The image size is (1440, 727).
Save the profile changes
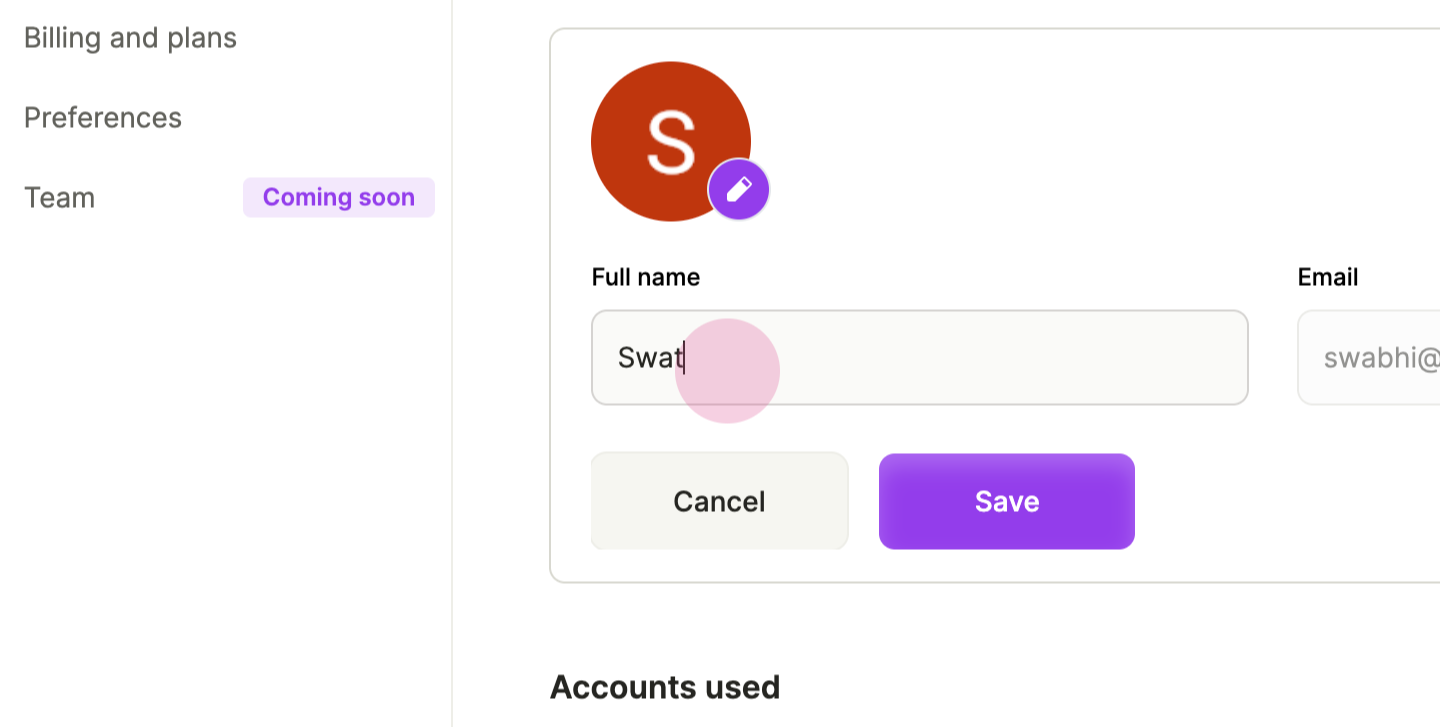click(1007, 501)
